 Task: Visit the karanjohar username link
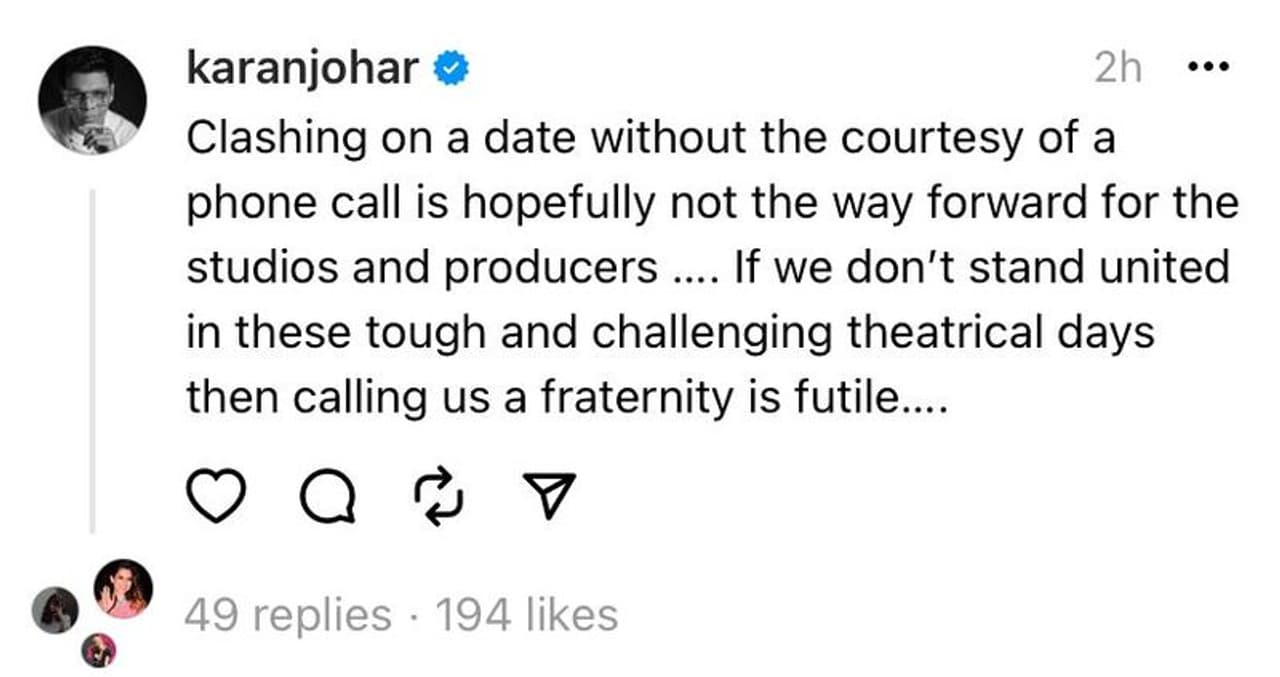pyautogui.click(x=302, y=70)
